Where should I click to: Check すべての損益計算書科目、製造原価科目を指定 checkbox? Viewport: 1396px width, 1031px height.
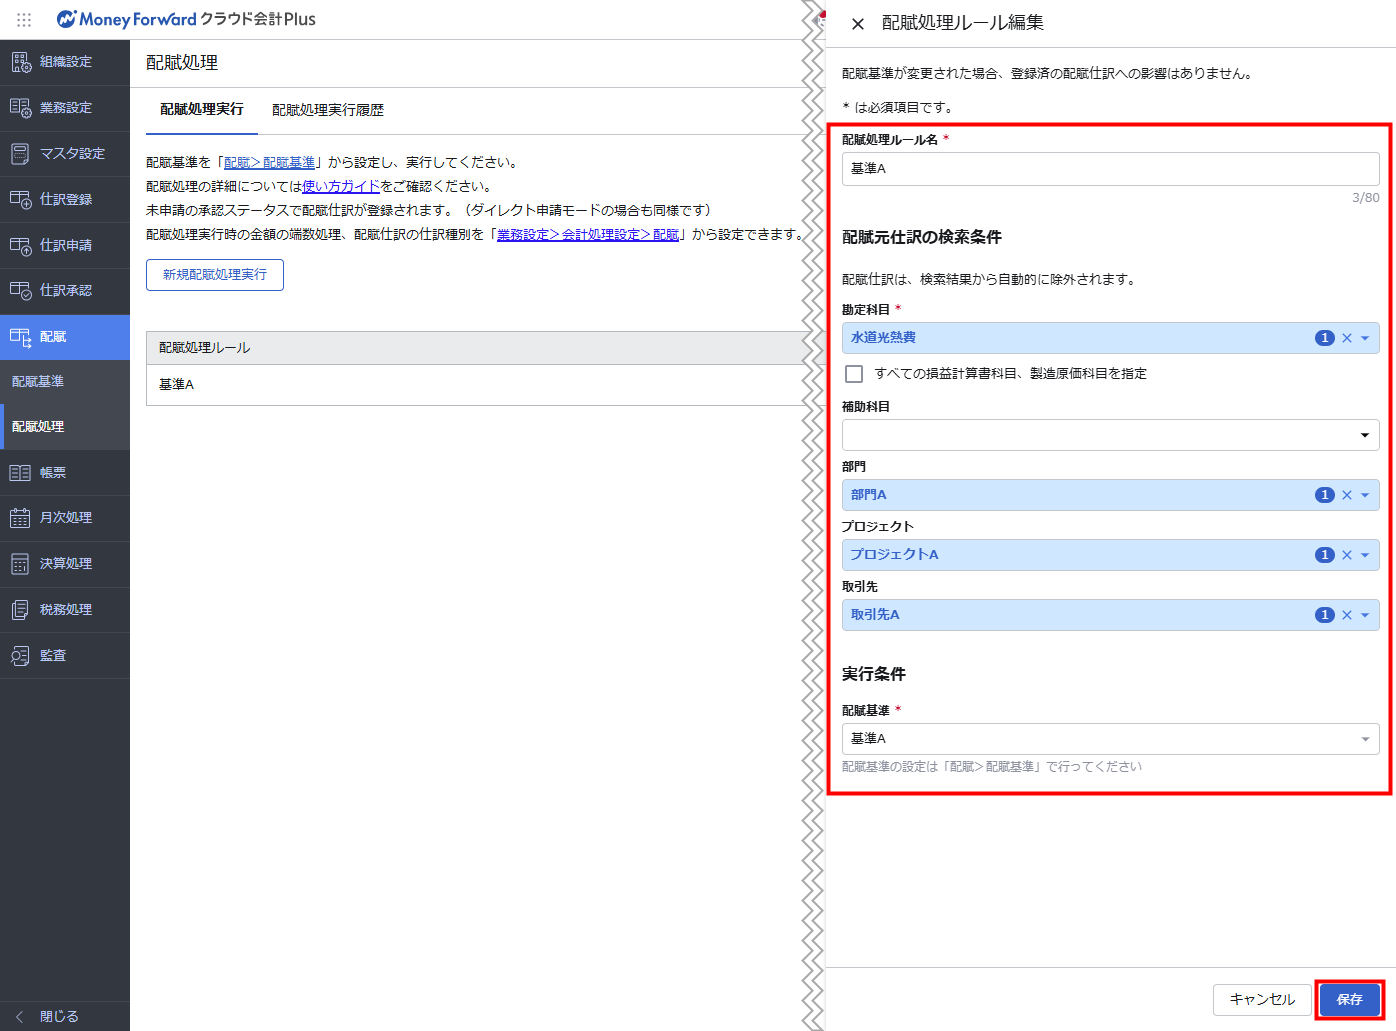point(854,374)
